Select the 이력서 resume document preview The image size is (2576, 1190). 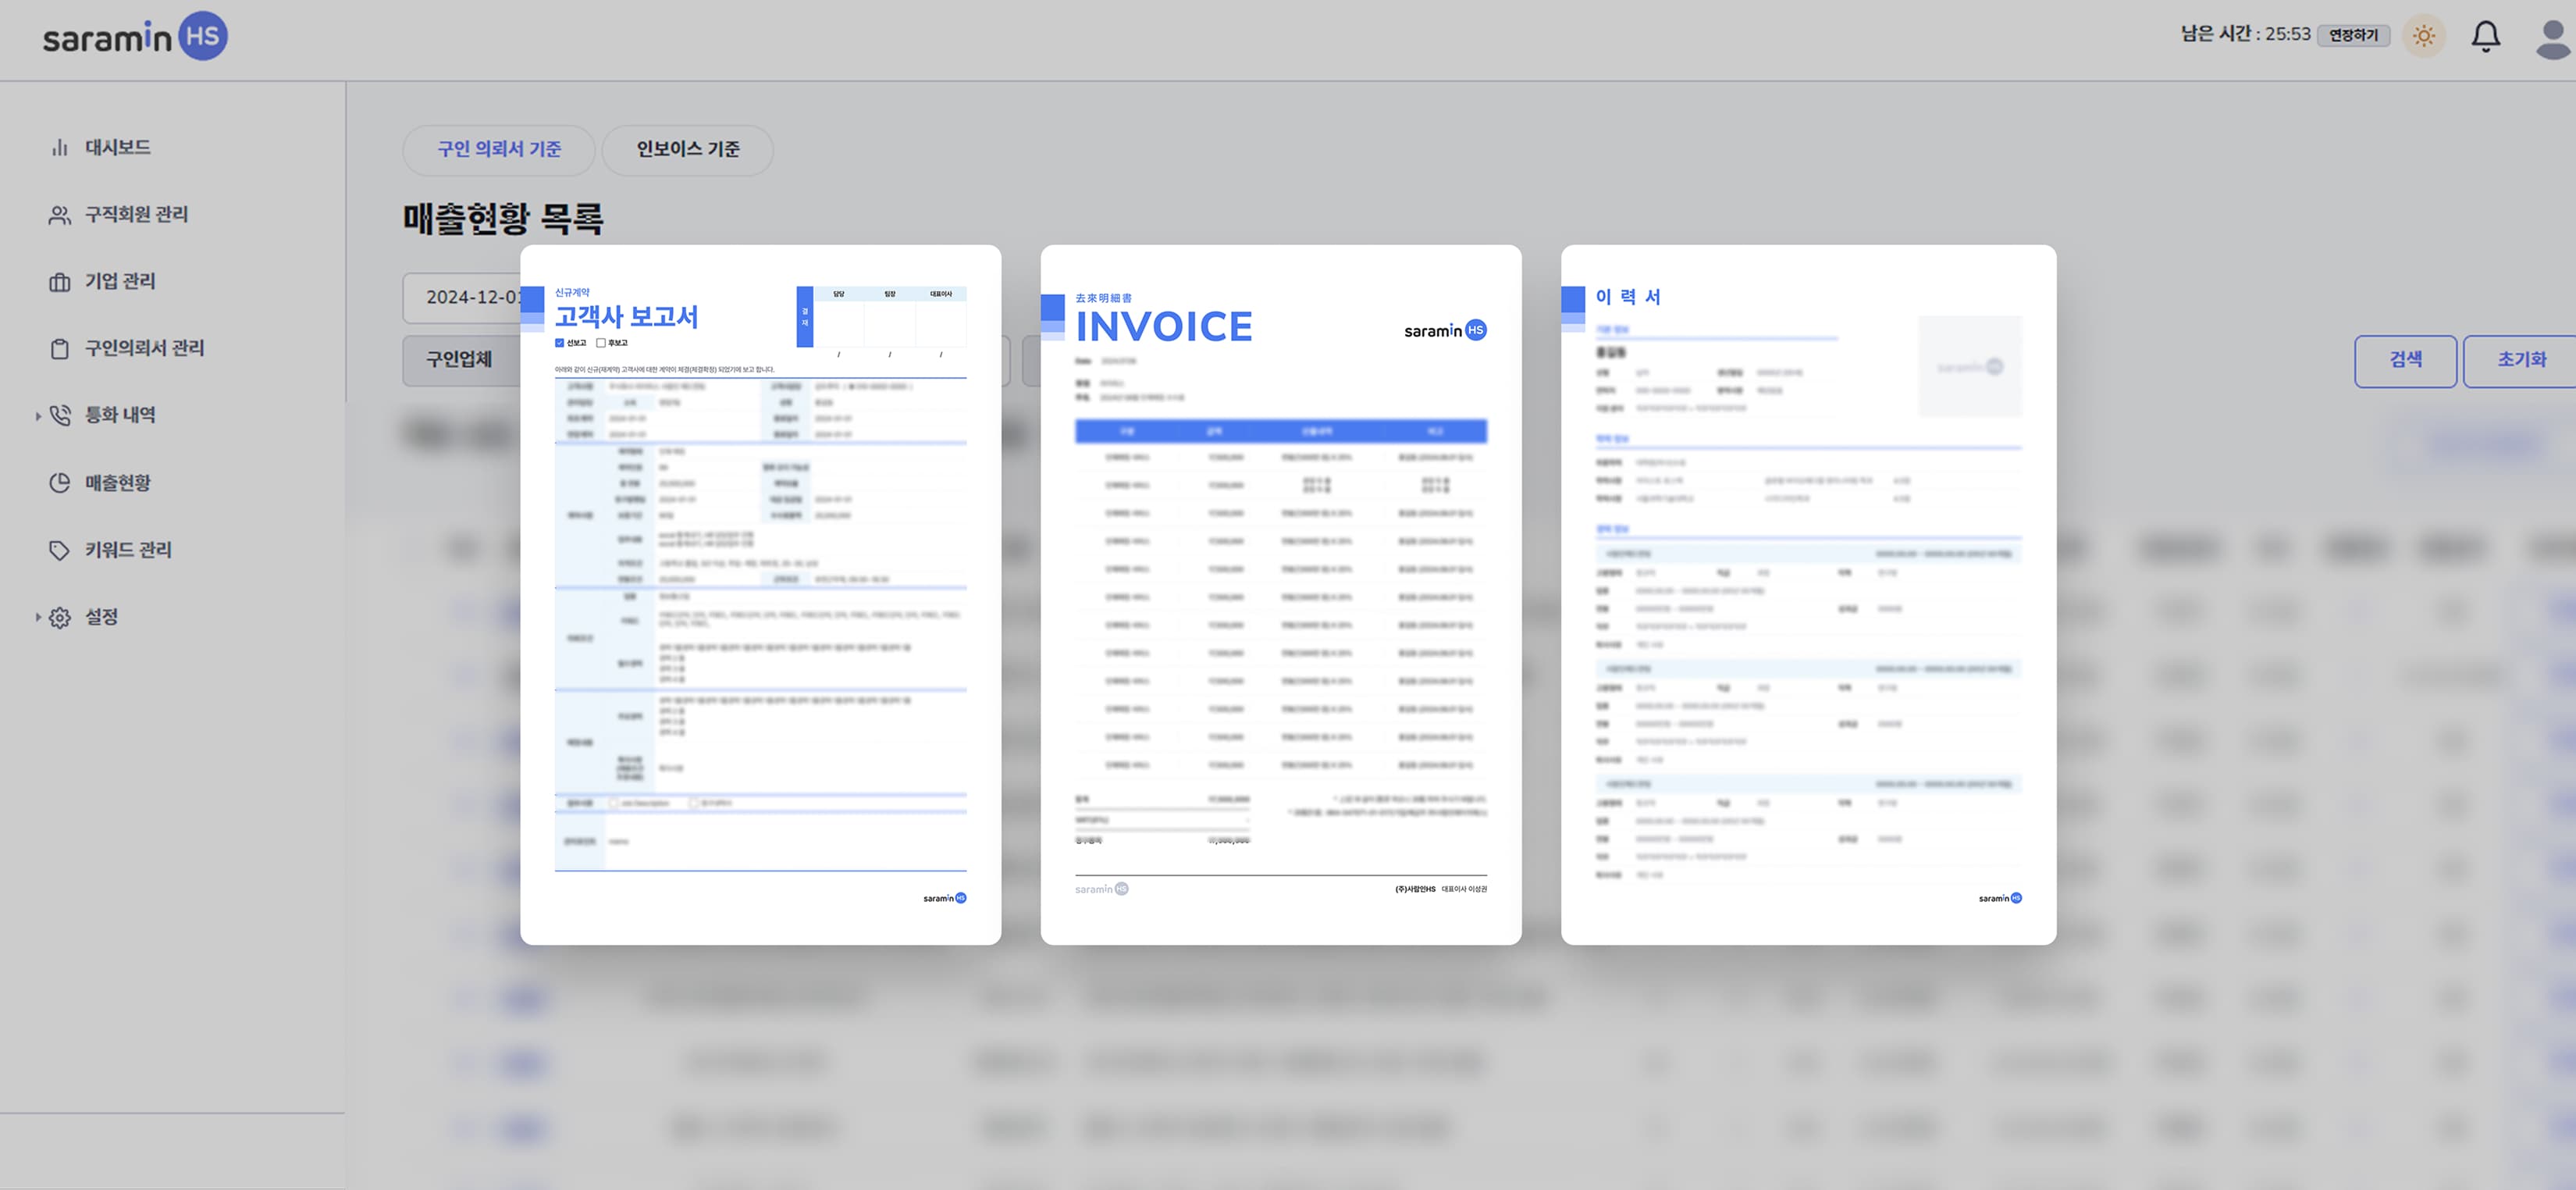point(1808,595)
